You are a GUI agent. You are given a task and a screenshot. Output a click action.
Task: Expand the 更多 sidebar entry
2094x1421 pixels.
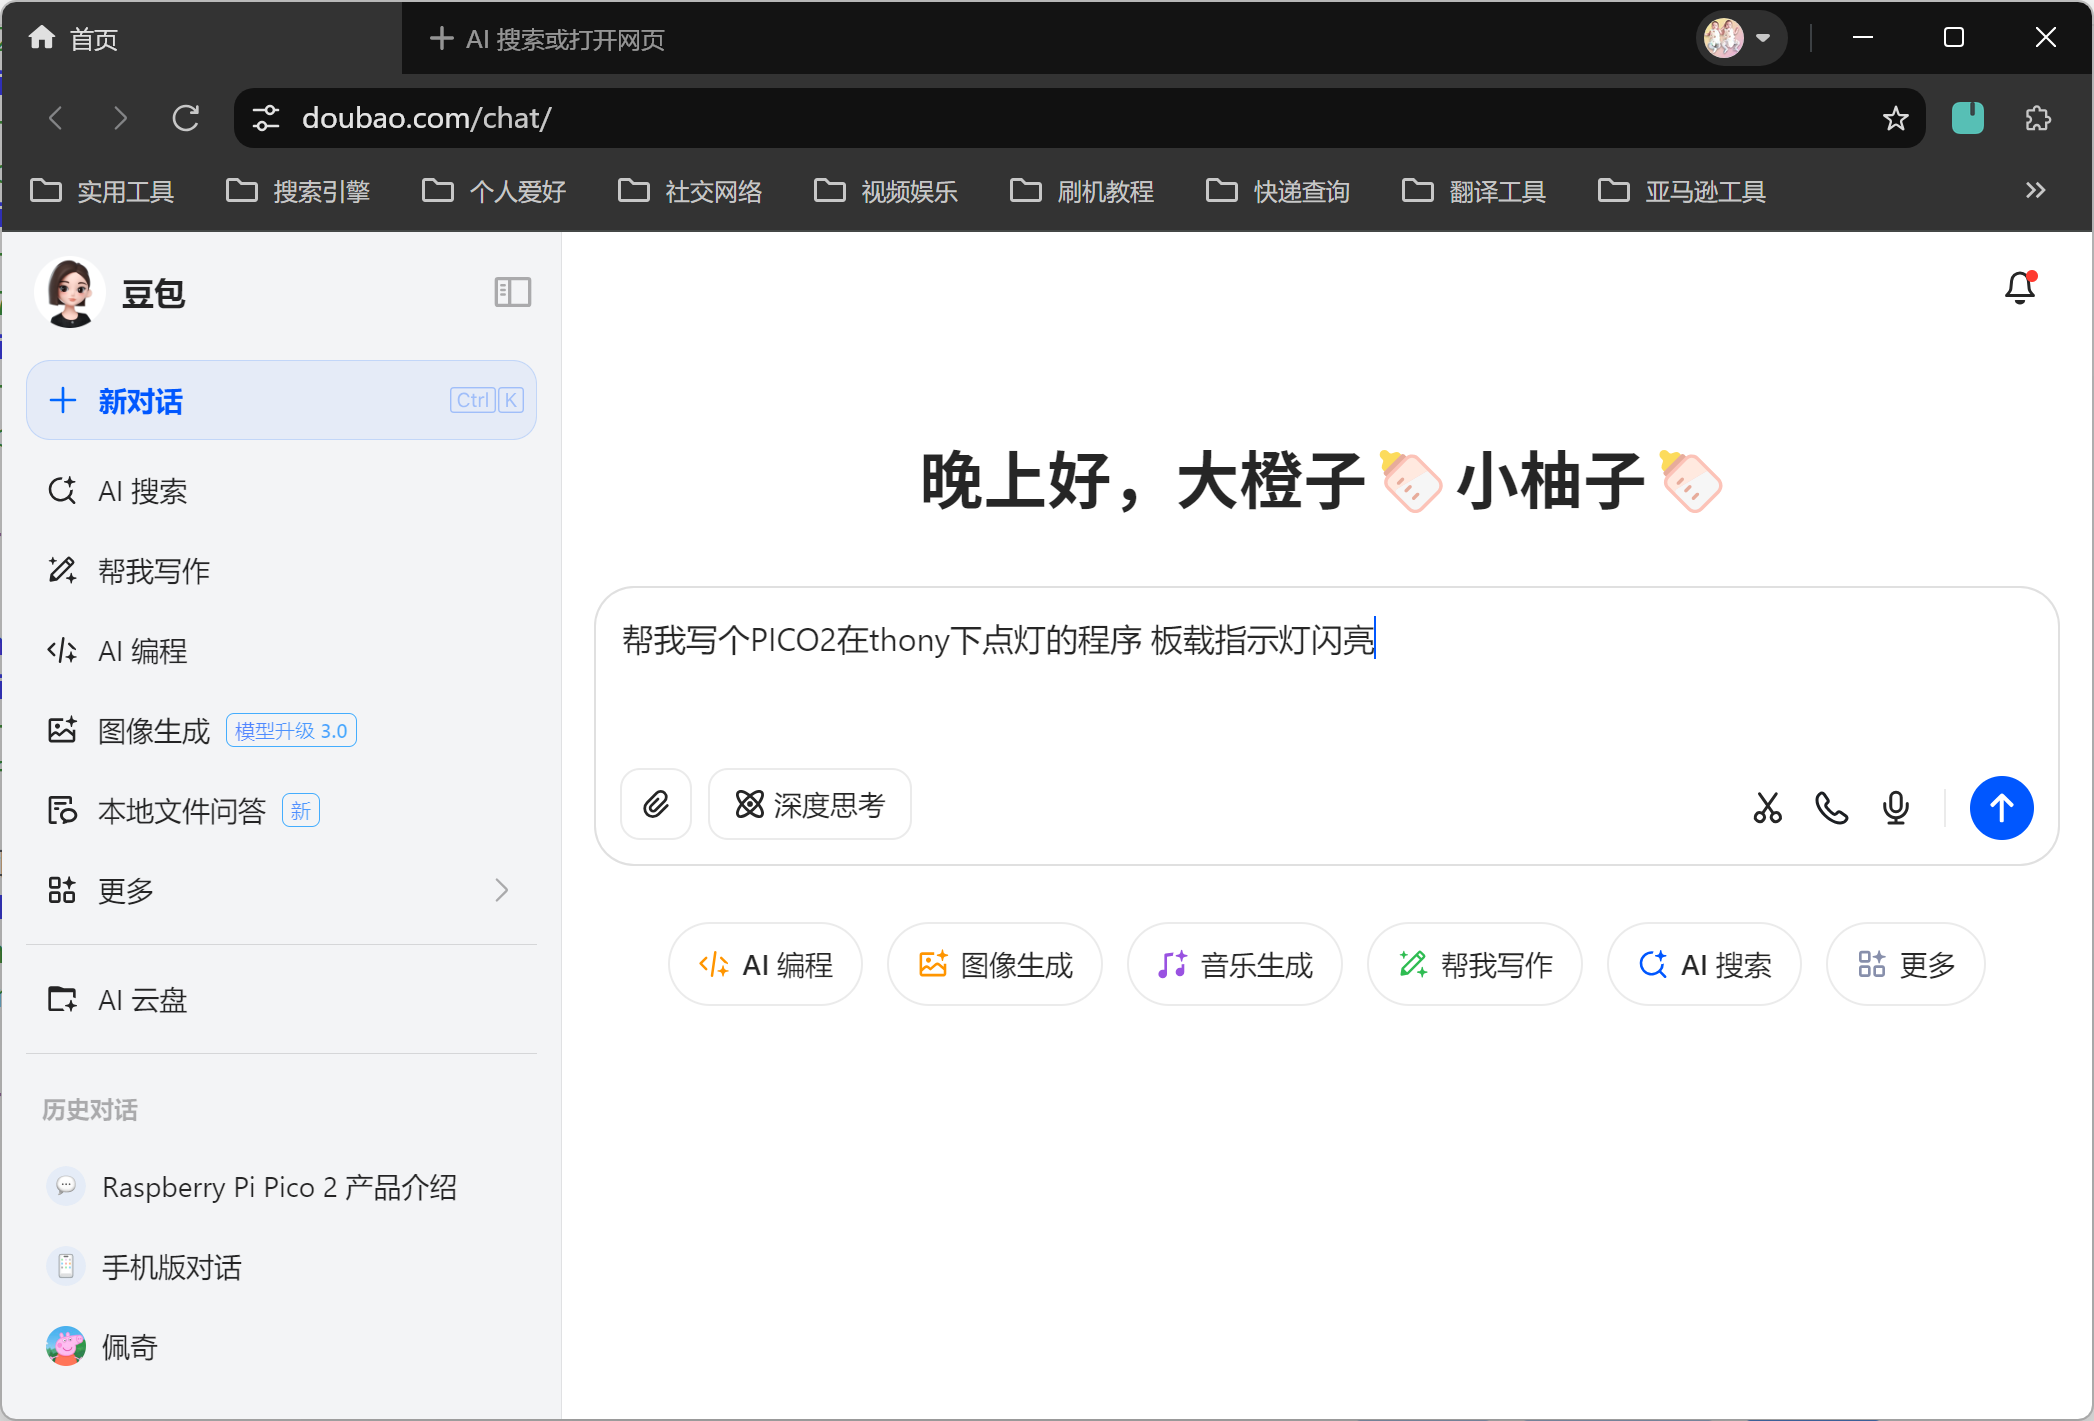(281, 890)
